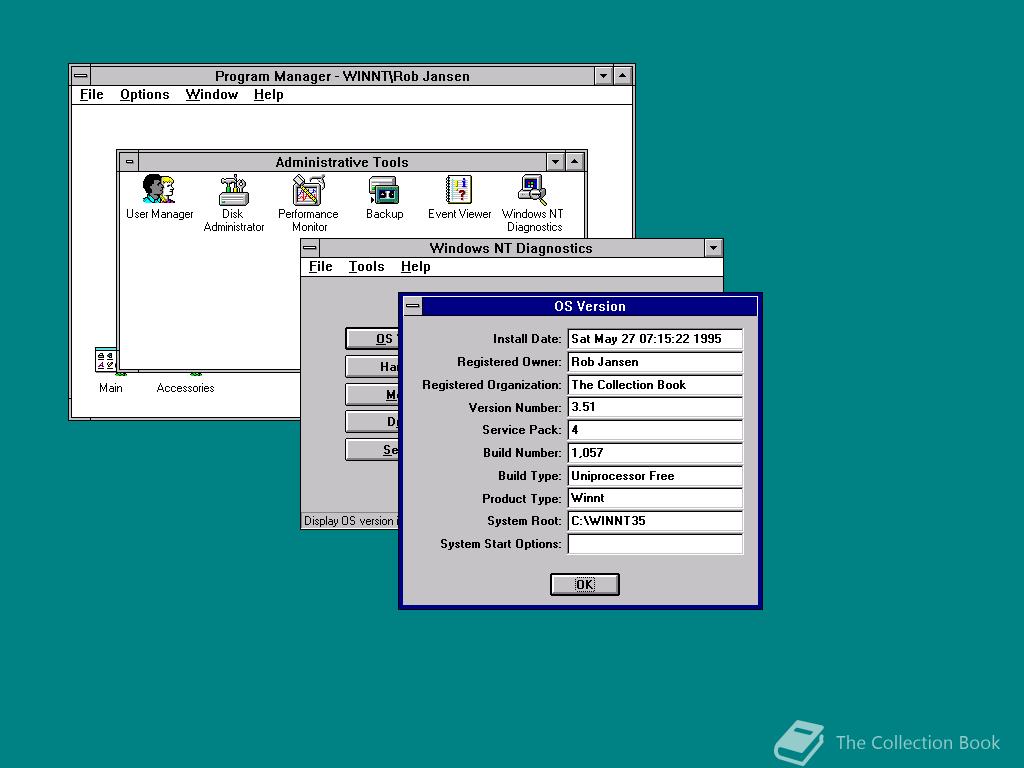The height and width of the screenshot is (768, 1024).
Task: Click the Version Number field showing 3.51
Action: (x=655, y=407)
